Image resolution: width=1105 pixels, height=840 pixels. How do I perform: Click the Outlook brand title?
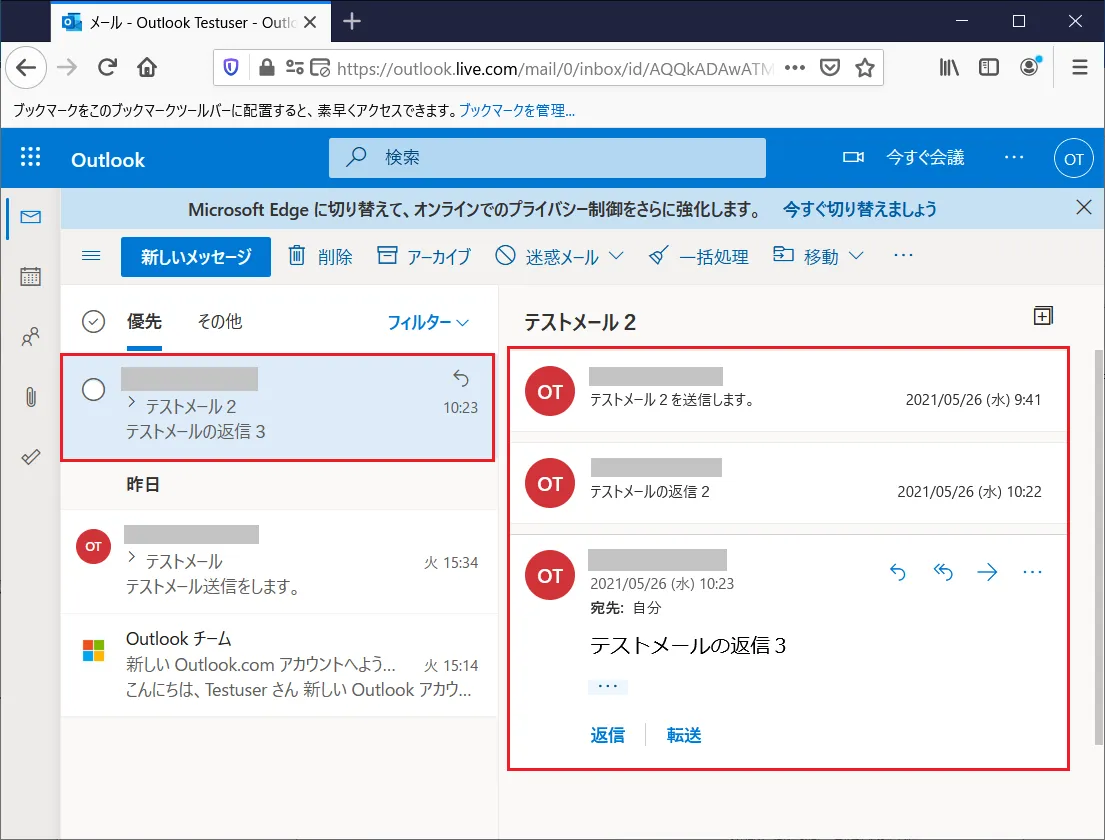[108, 160]
